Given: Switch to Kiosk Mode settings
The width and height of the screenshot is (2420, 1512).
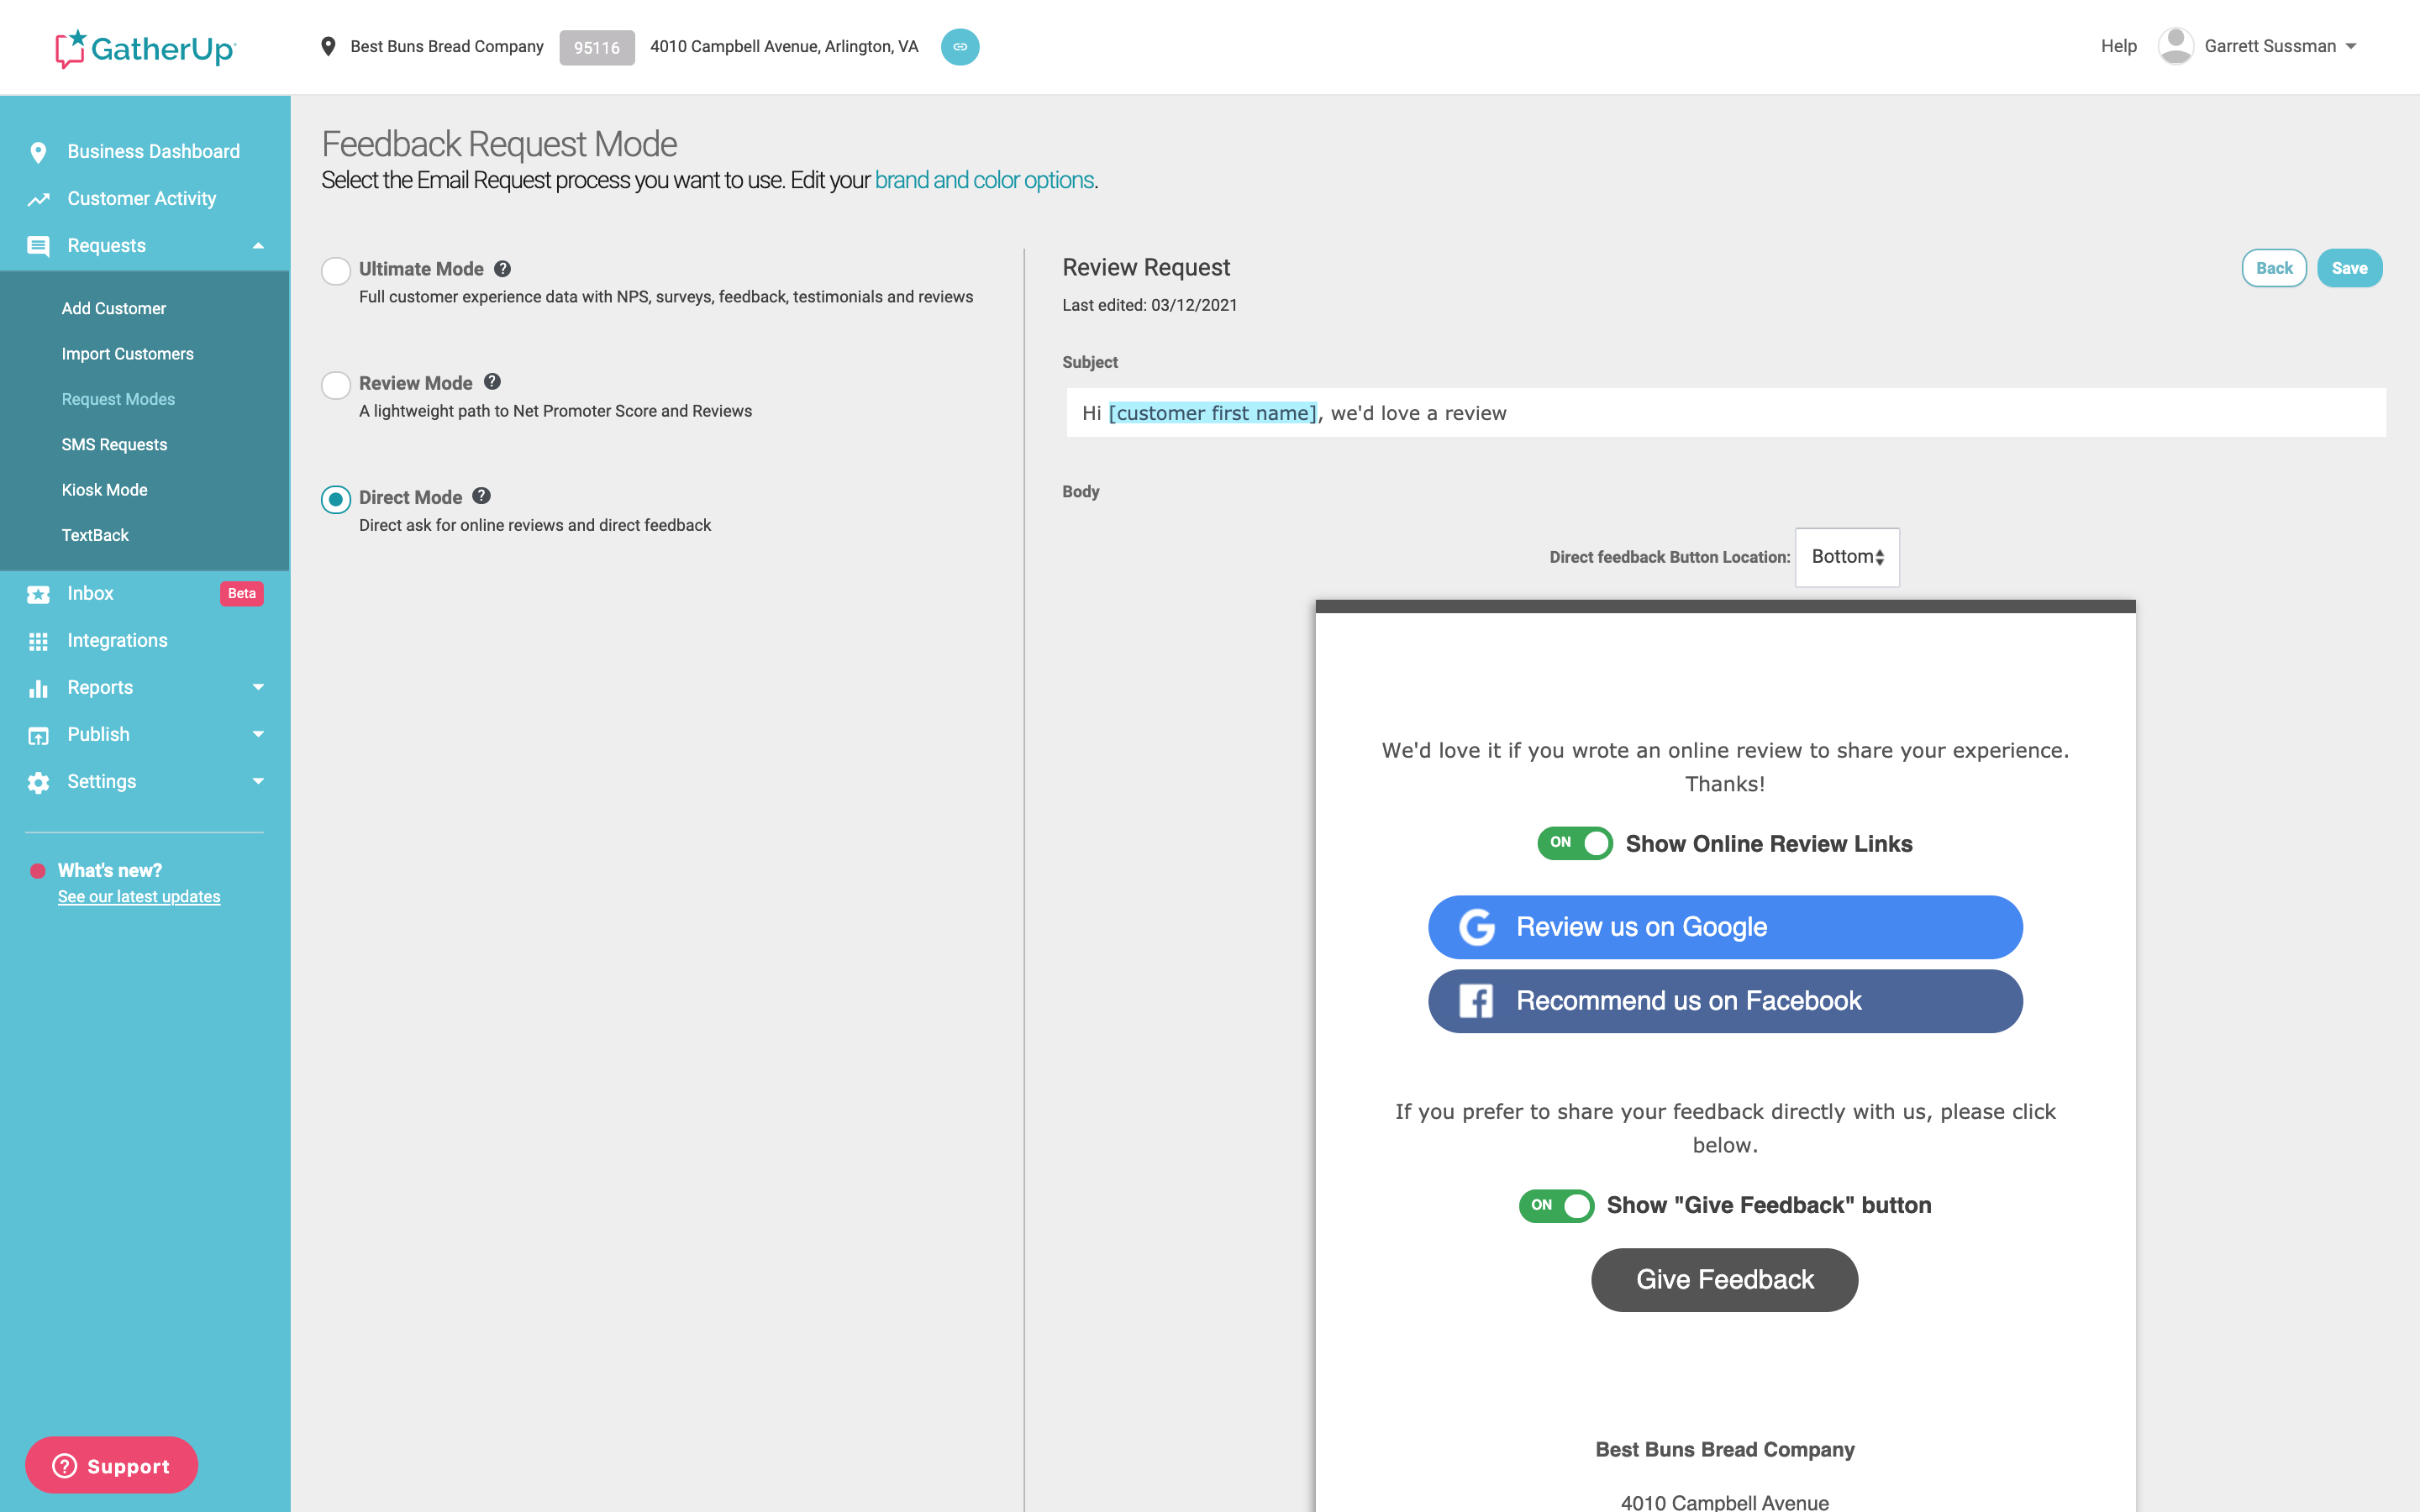Looking at the screenshot, I should click(x=105, y=489).
